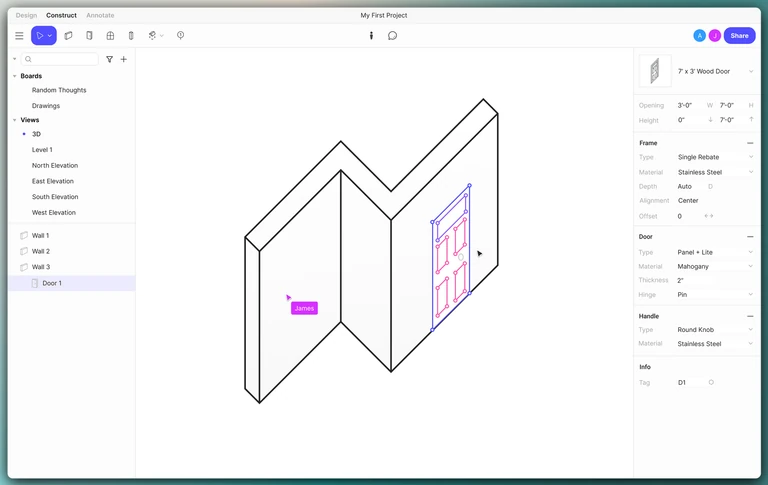The image size is (768, 485).
Task: Open the hamburger main menu
Action: [x=19, y=36]
